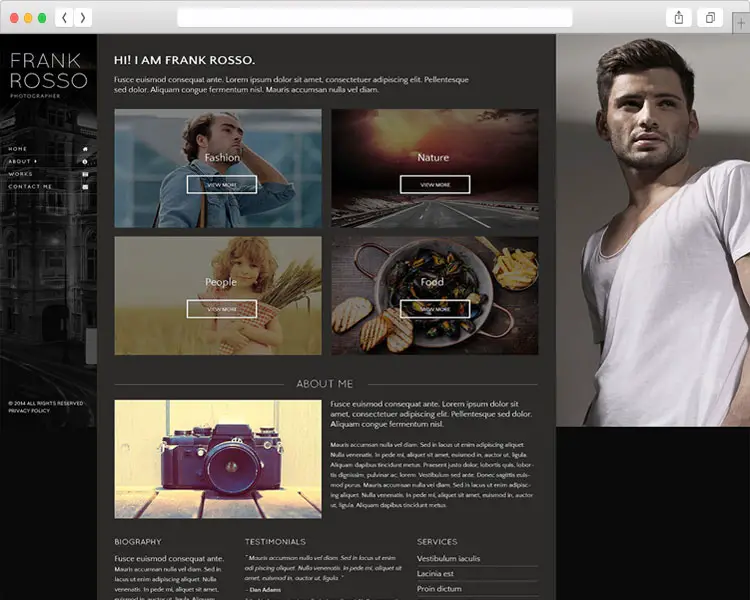Open the People category title

coord(221,282)
